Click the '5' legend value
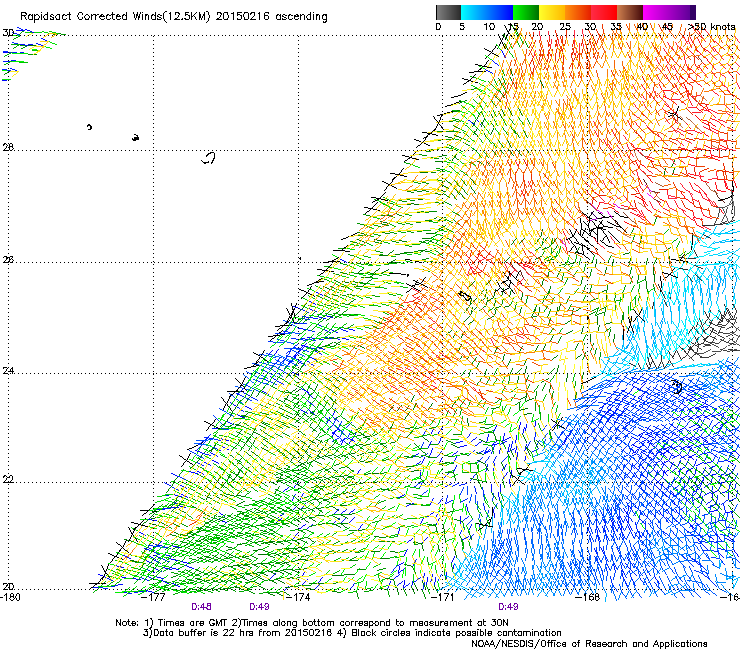 (462, 26)
